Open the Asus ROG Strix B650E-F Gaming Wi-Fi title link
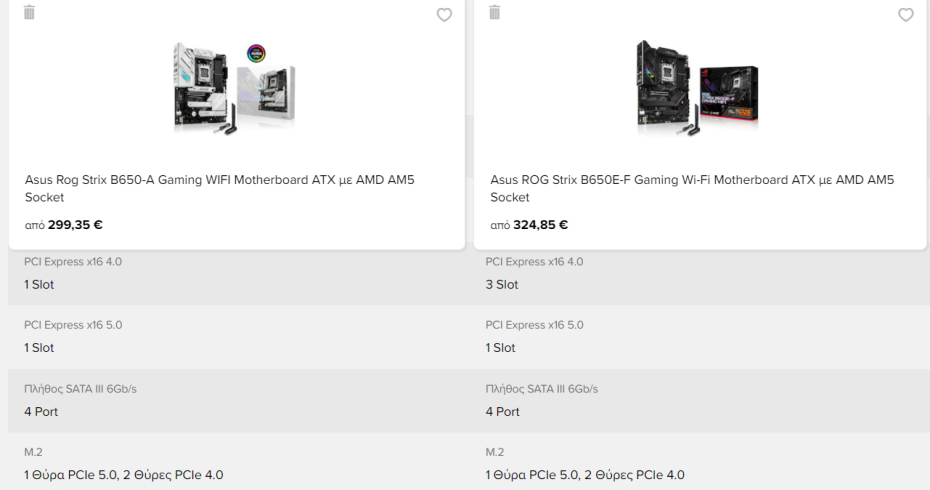This screenshot has height=490, width=930. [692, 188]
